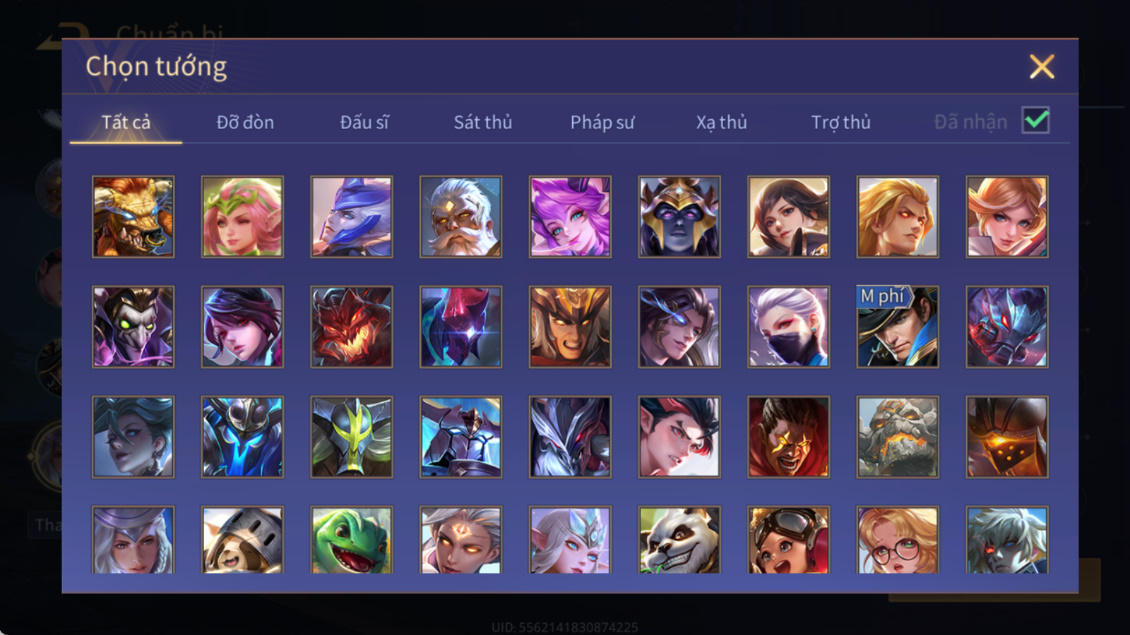This screenshot has width=1130, height=635.
Task: Open the 'Pháp sư' tab
Action: tap(602, 123)
